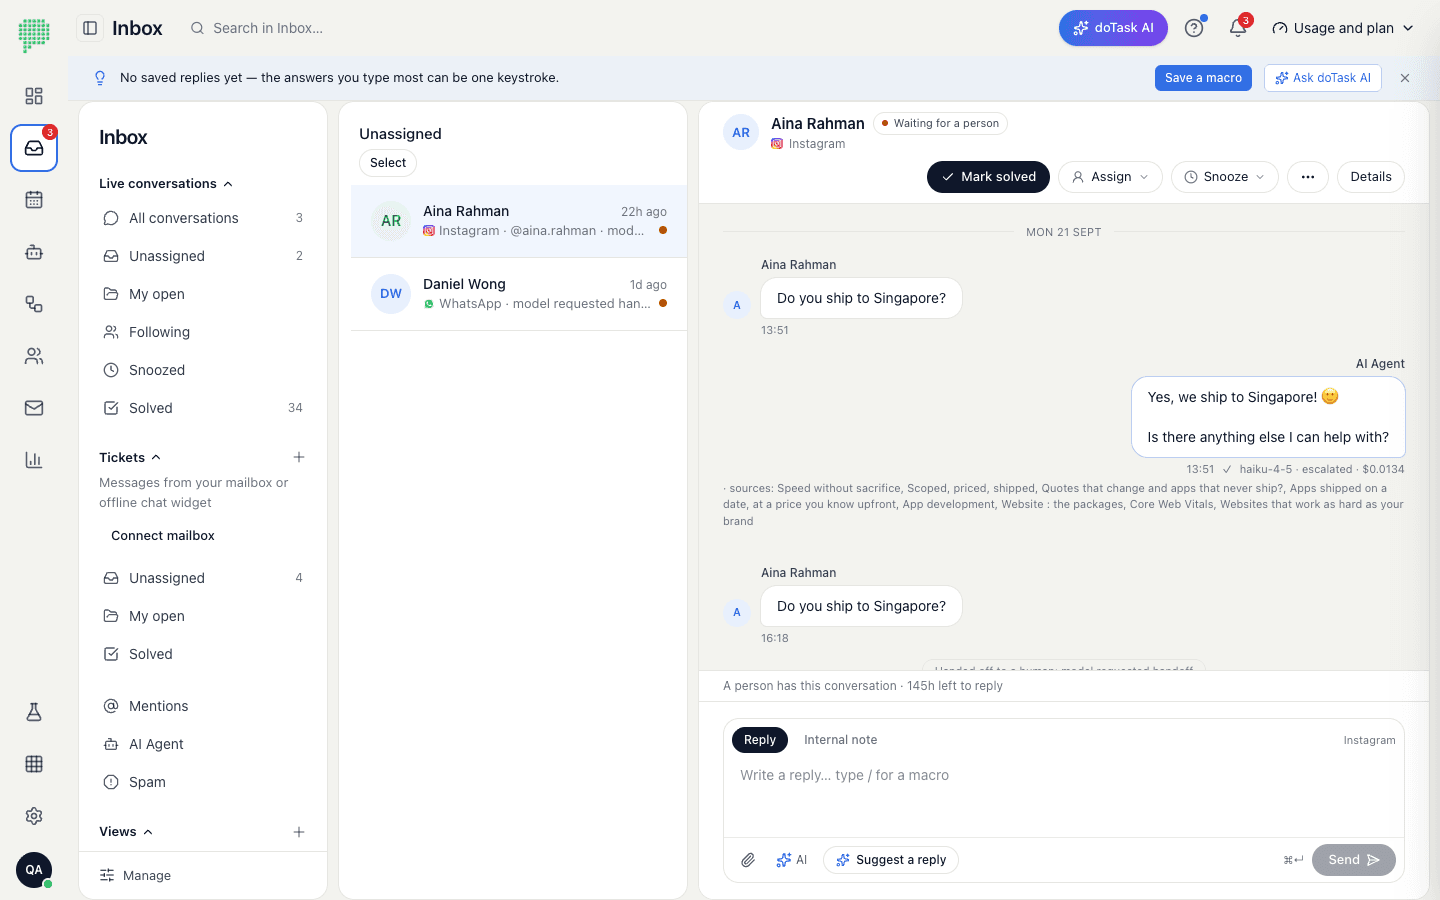Focus the Write a reply text area
1440x900 pixels.
click(1064, 794)
